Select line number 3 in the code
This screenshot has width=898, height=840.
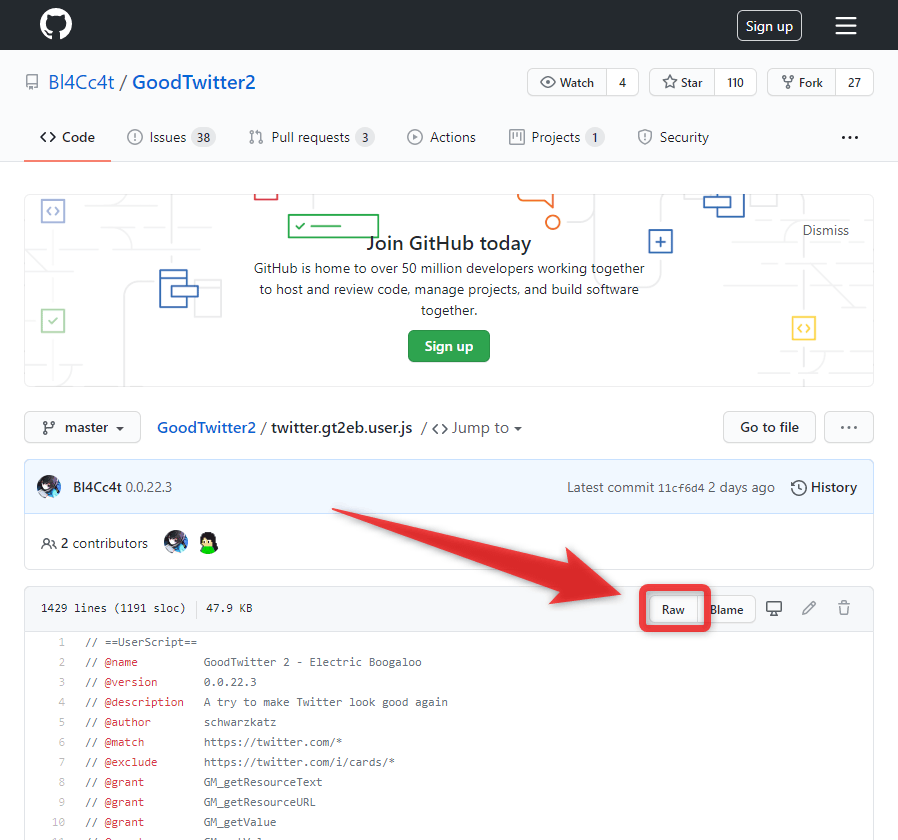tap(61, 682)
